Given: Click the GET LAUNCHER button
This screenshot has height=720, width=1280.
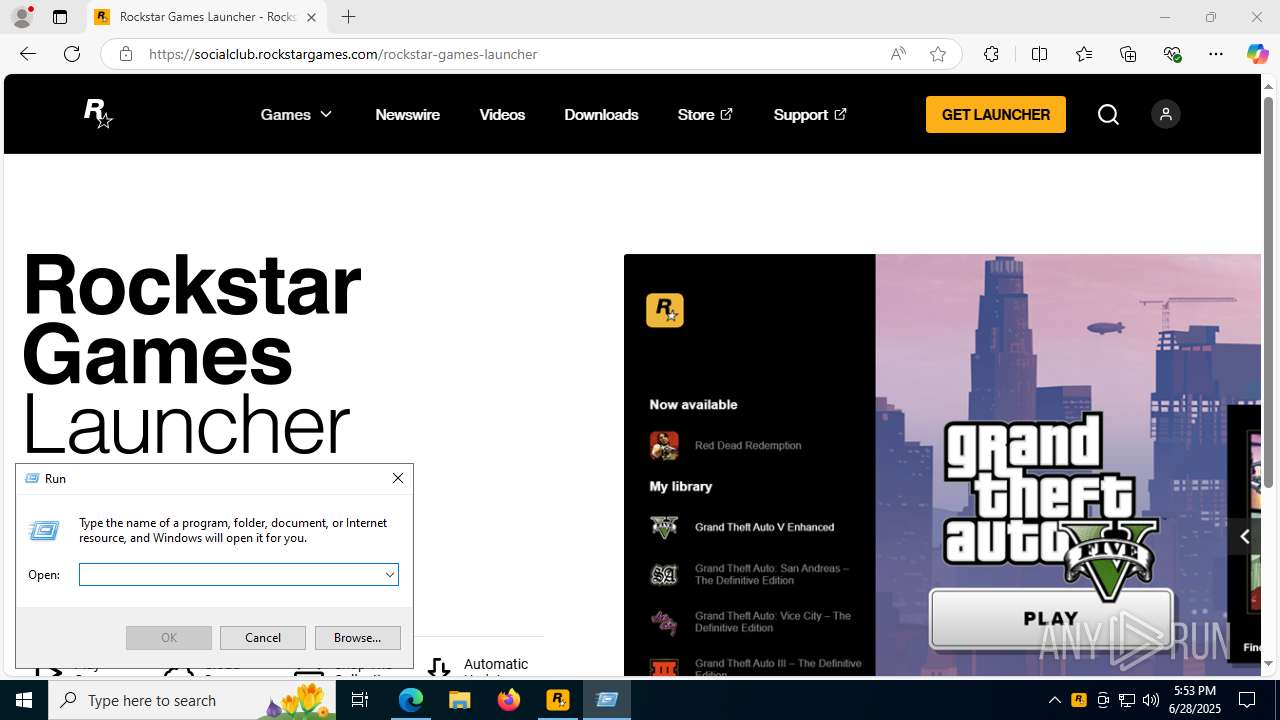Looking at the screenshot, I should (x=996, y=114).
